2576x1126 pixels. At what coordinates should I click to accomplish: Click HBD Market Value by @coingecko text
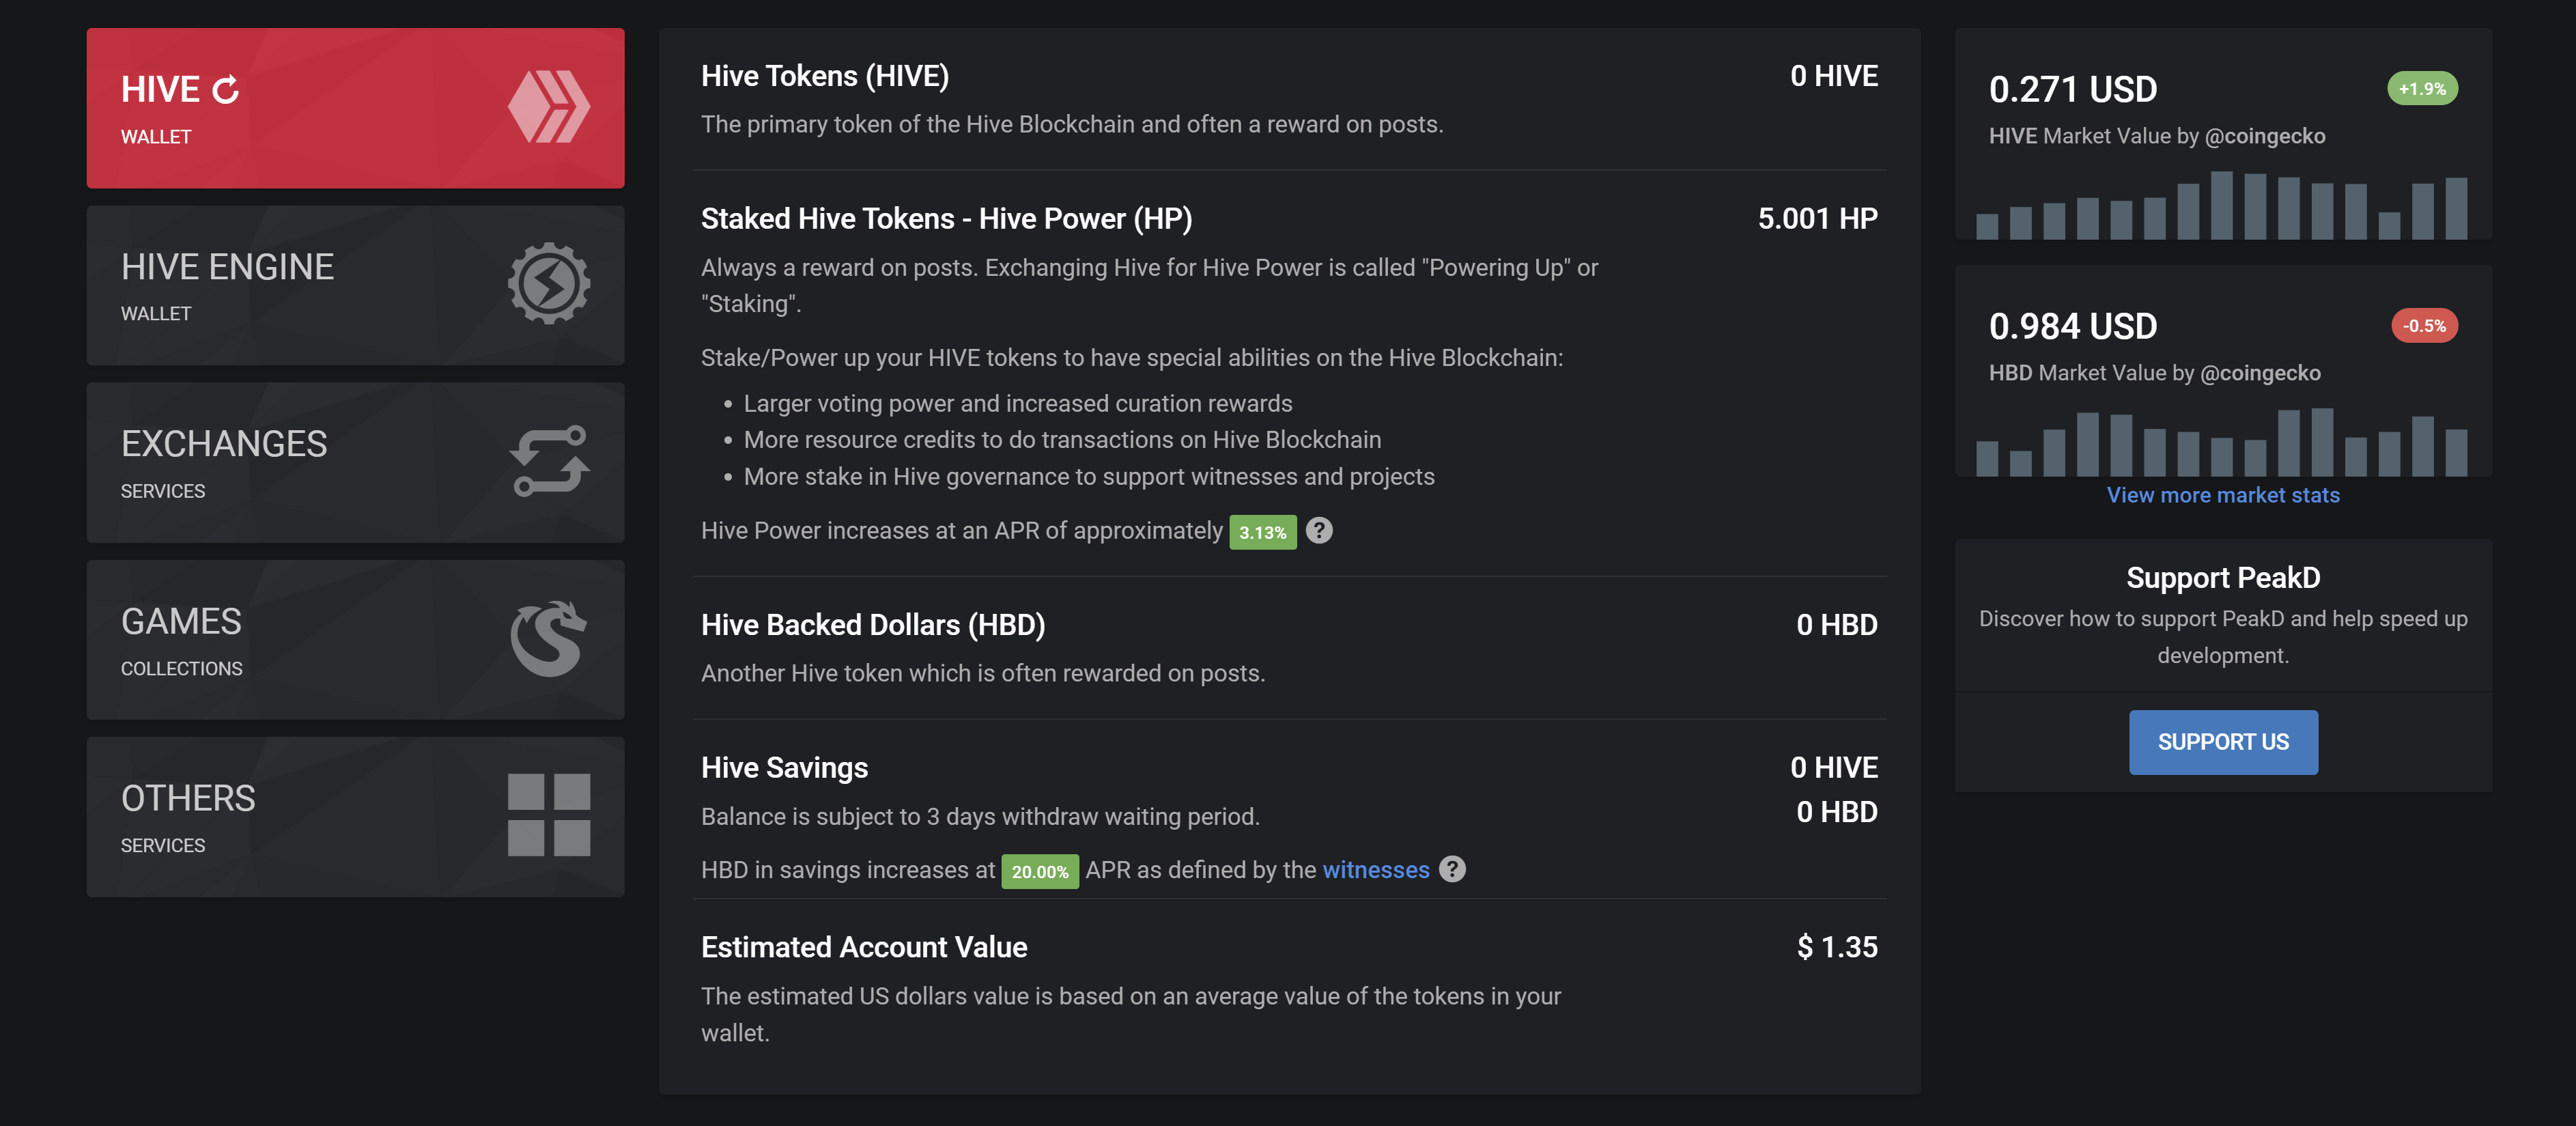pos(2154,373)
